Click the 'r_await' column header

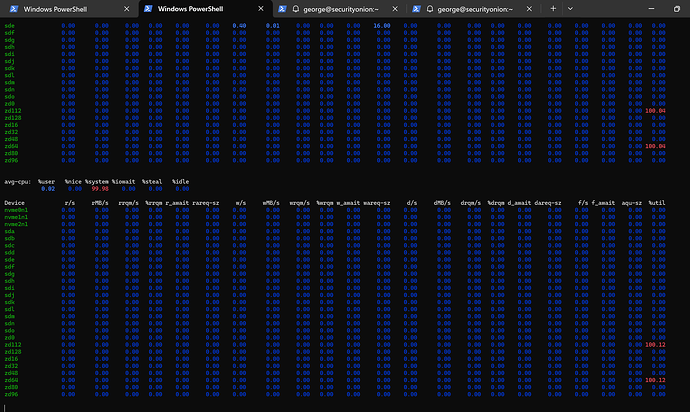pyautogui.click(x=177, y=203)
